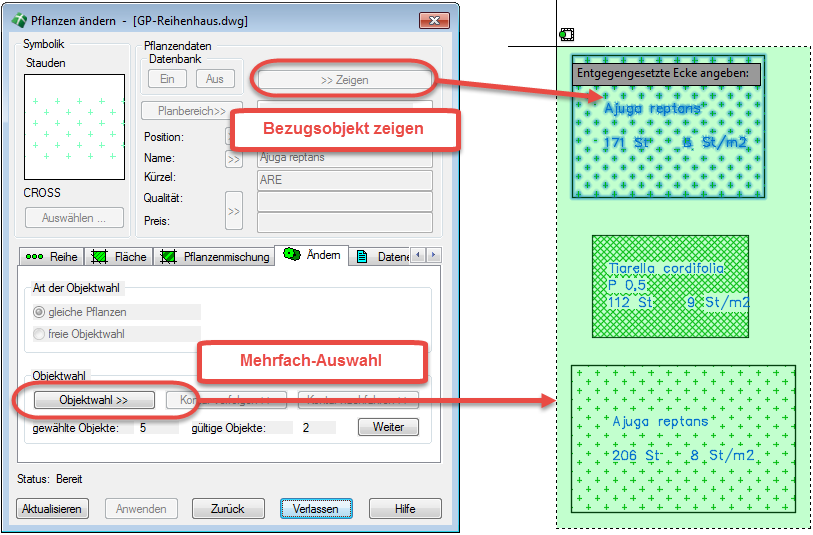Click the '>>' button beside Qualität and Preis
Image resolution: width=813 pixels, height=535 pixels.
[234, 211]
